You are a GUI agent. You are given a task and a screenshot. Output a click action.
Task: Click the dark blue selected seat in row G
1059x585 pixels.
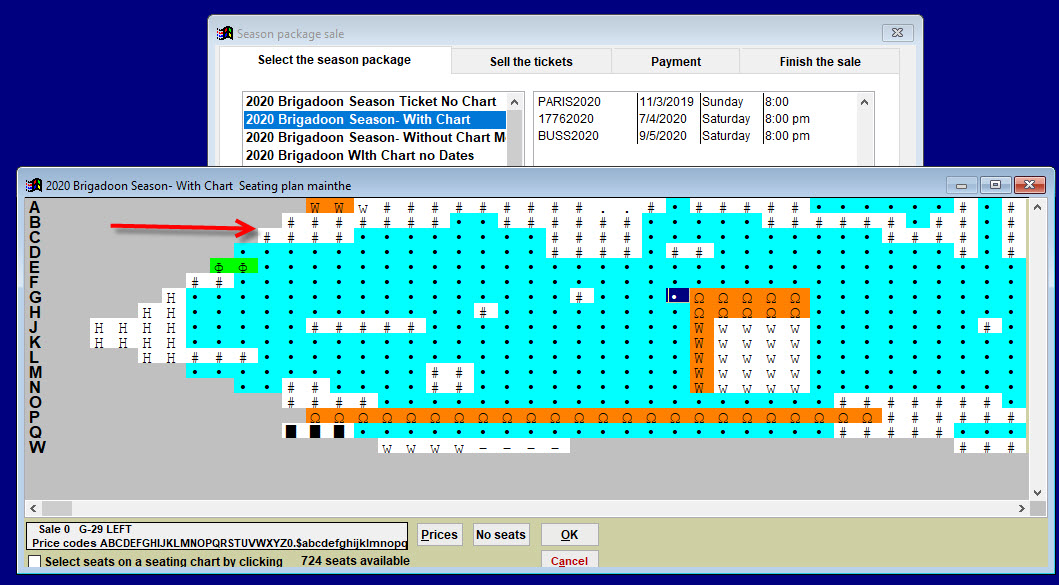click(x=677, y=296)
